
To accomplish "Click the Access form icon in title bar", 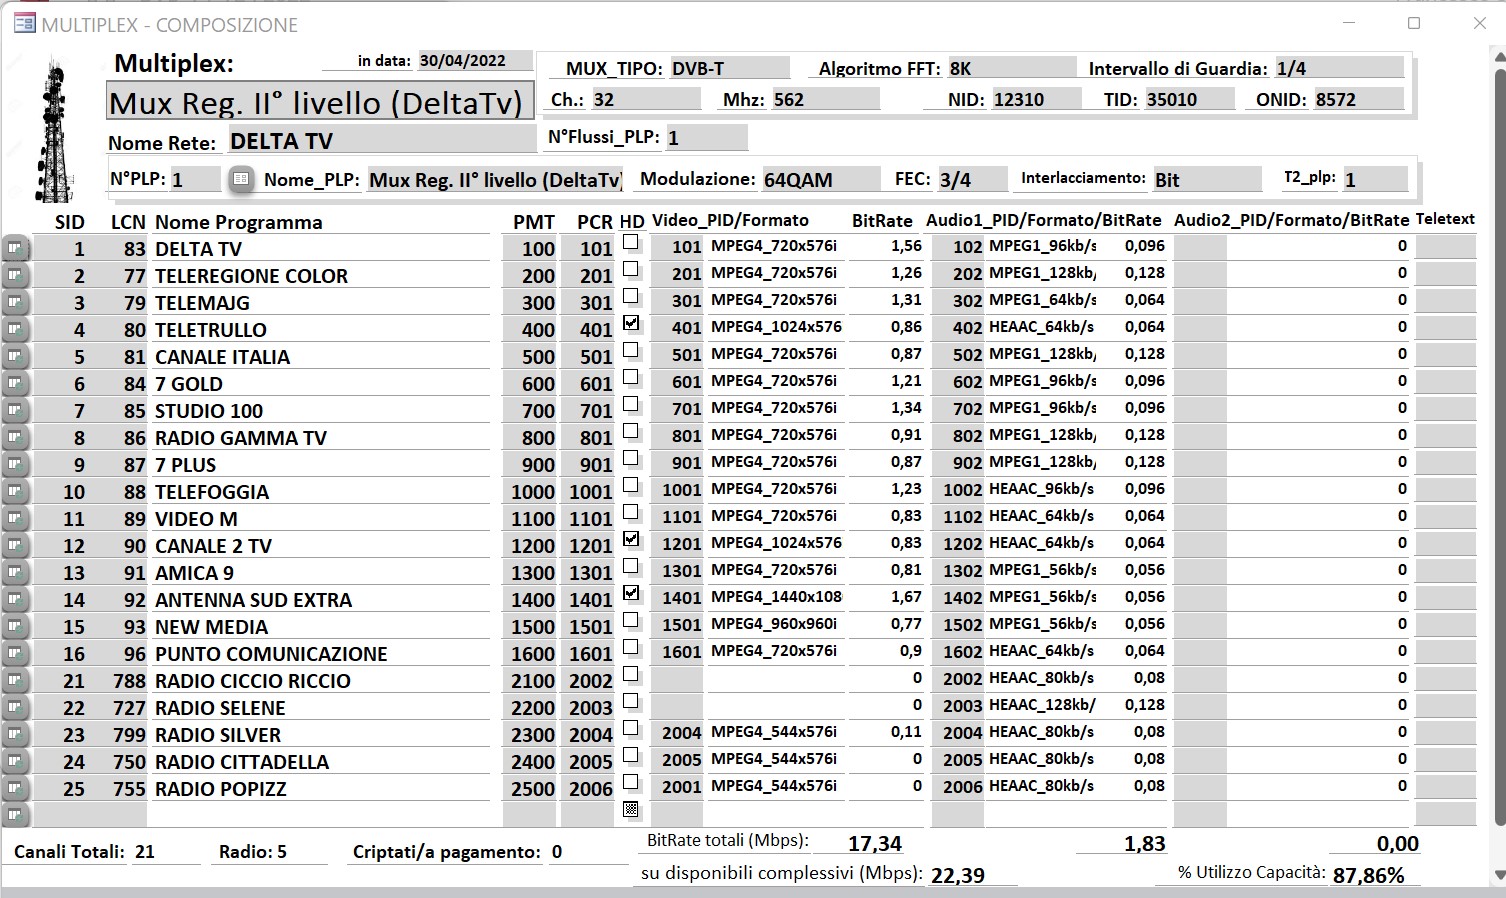I will click(x=23, y=24).
